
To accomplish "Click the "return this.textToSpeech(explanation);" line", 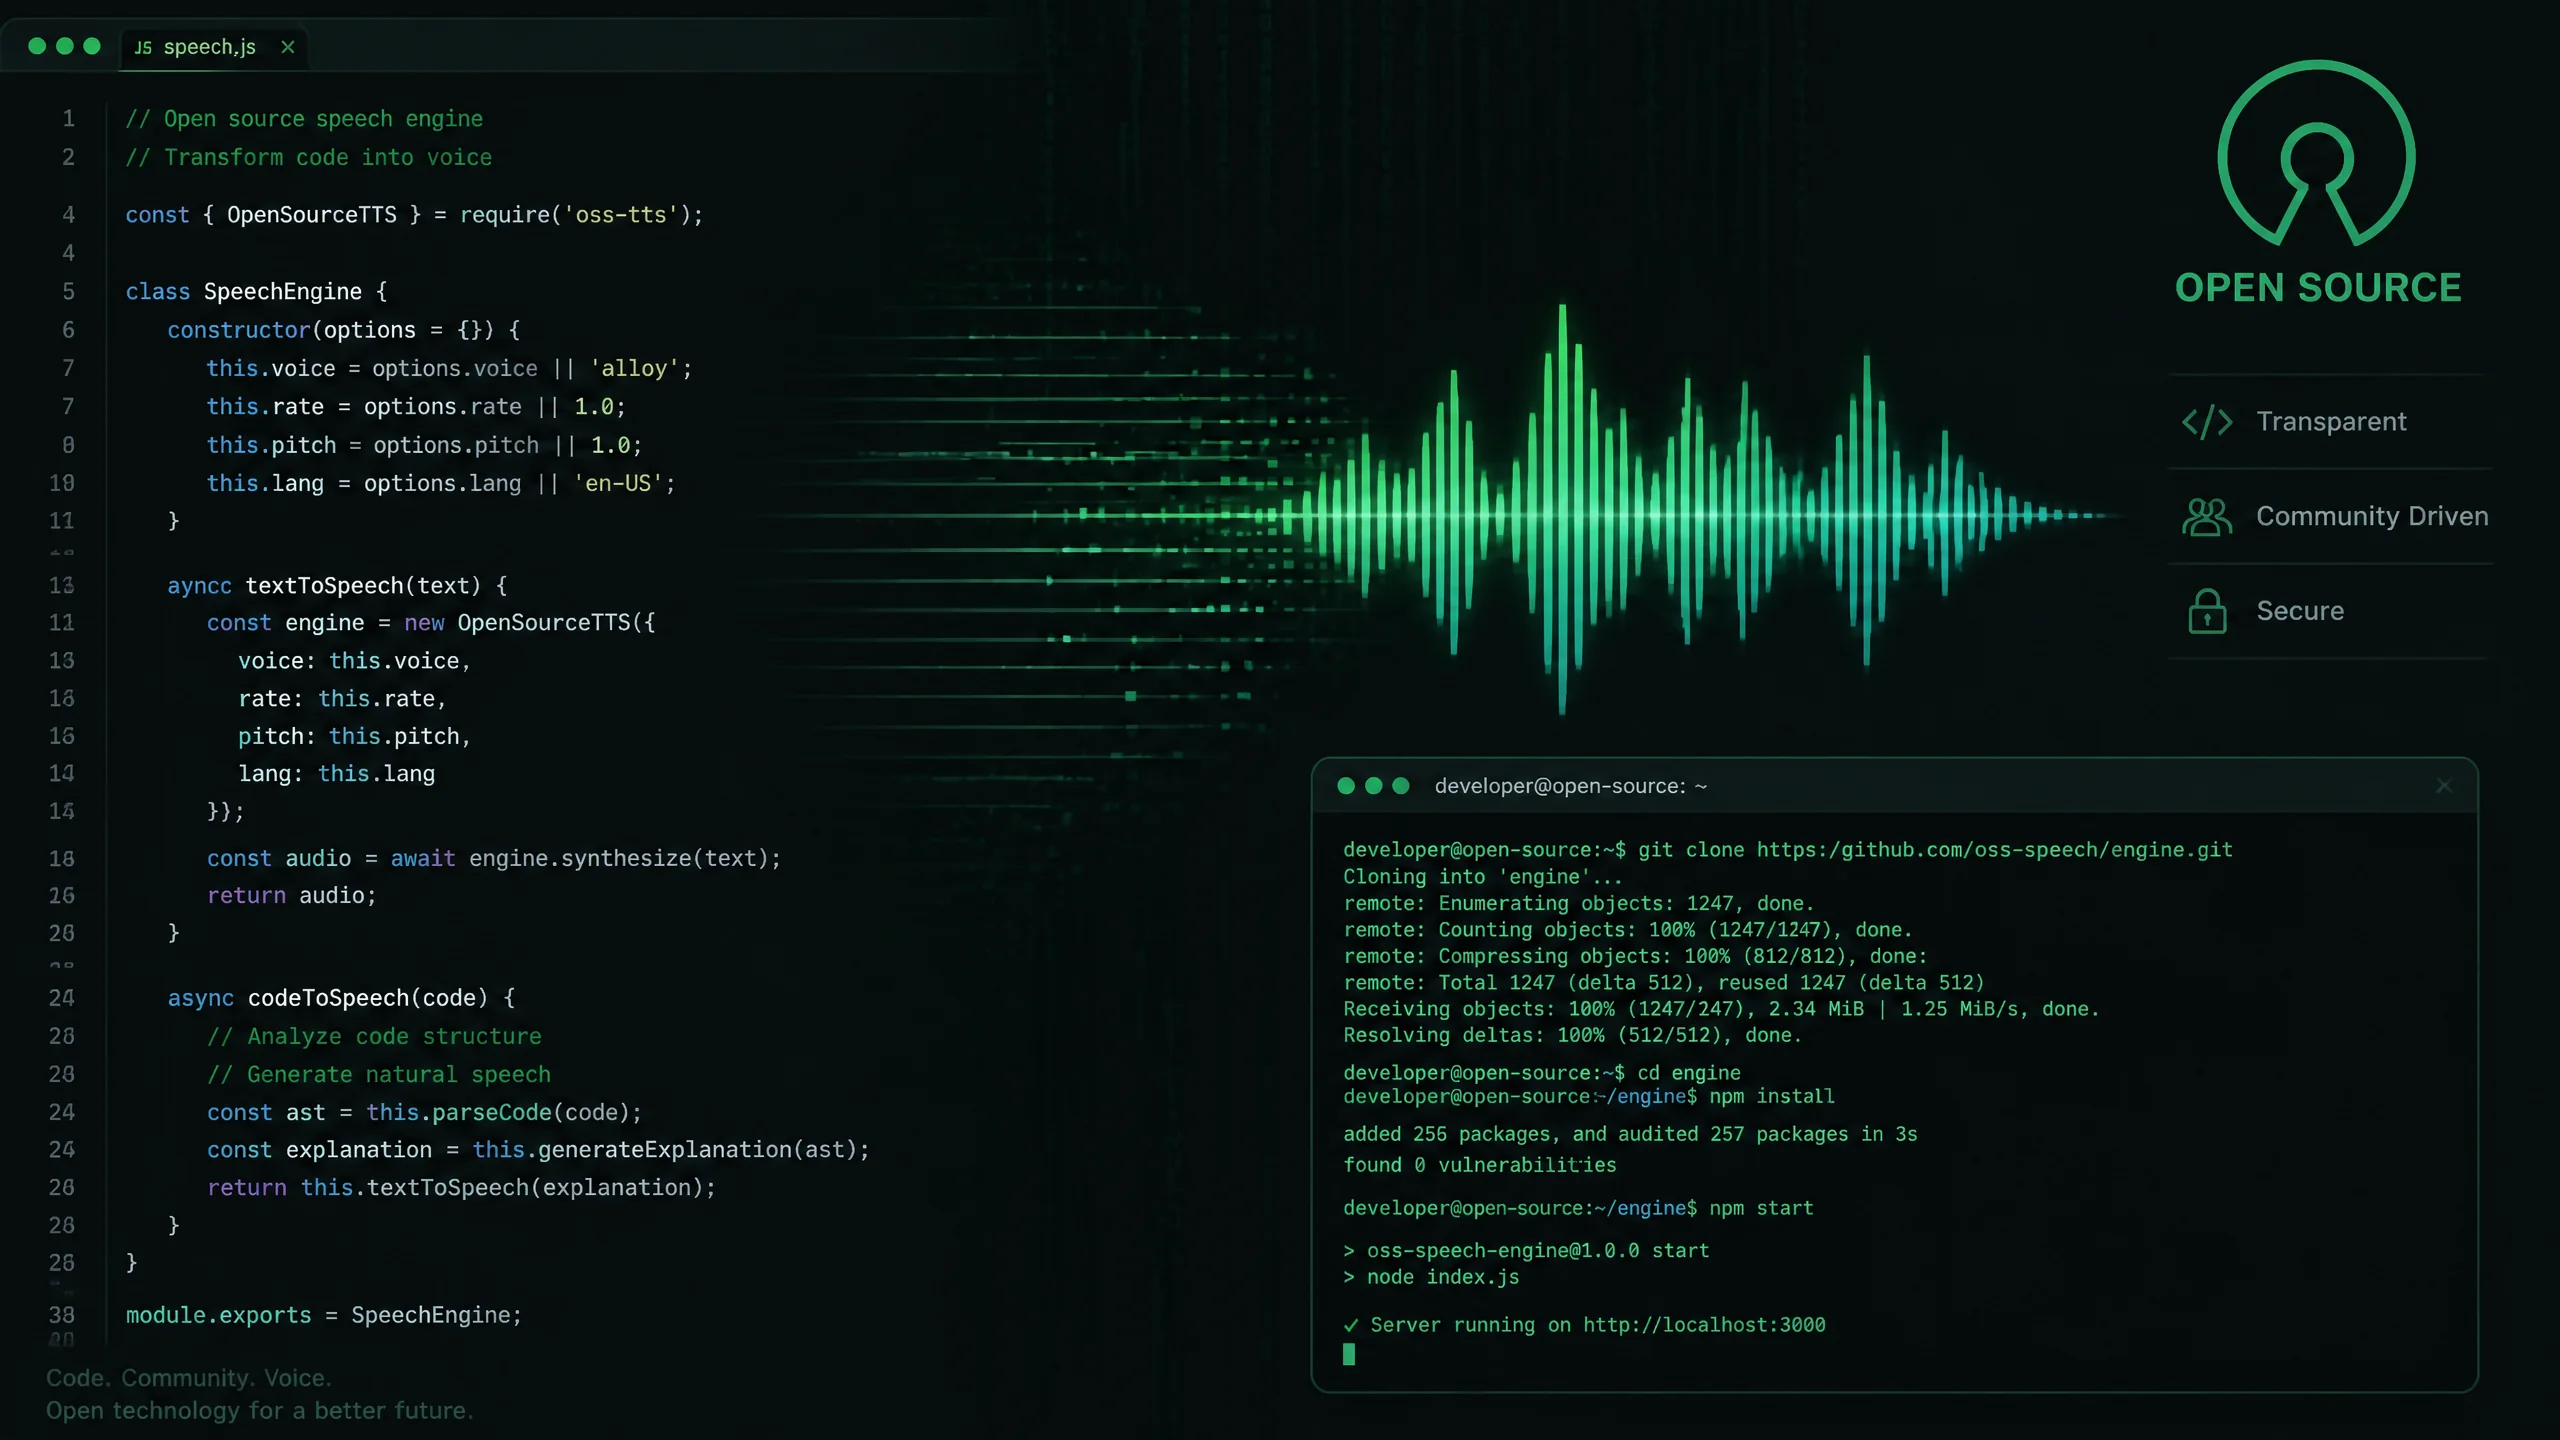I will tap(461, 1188).
